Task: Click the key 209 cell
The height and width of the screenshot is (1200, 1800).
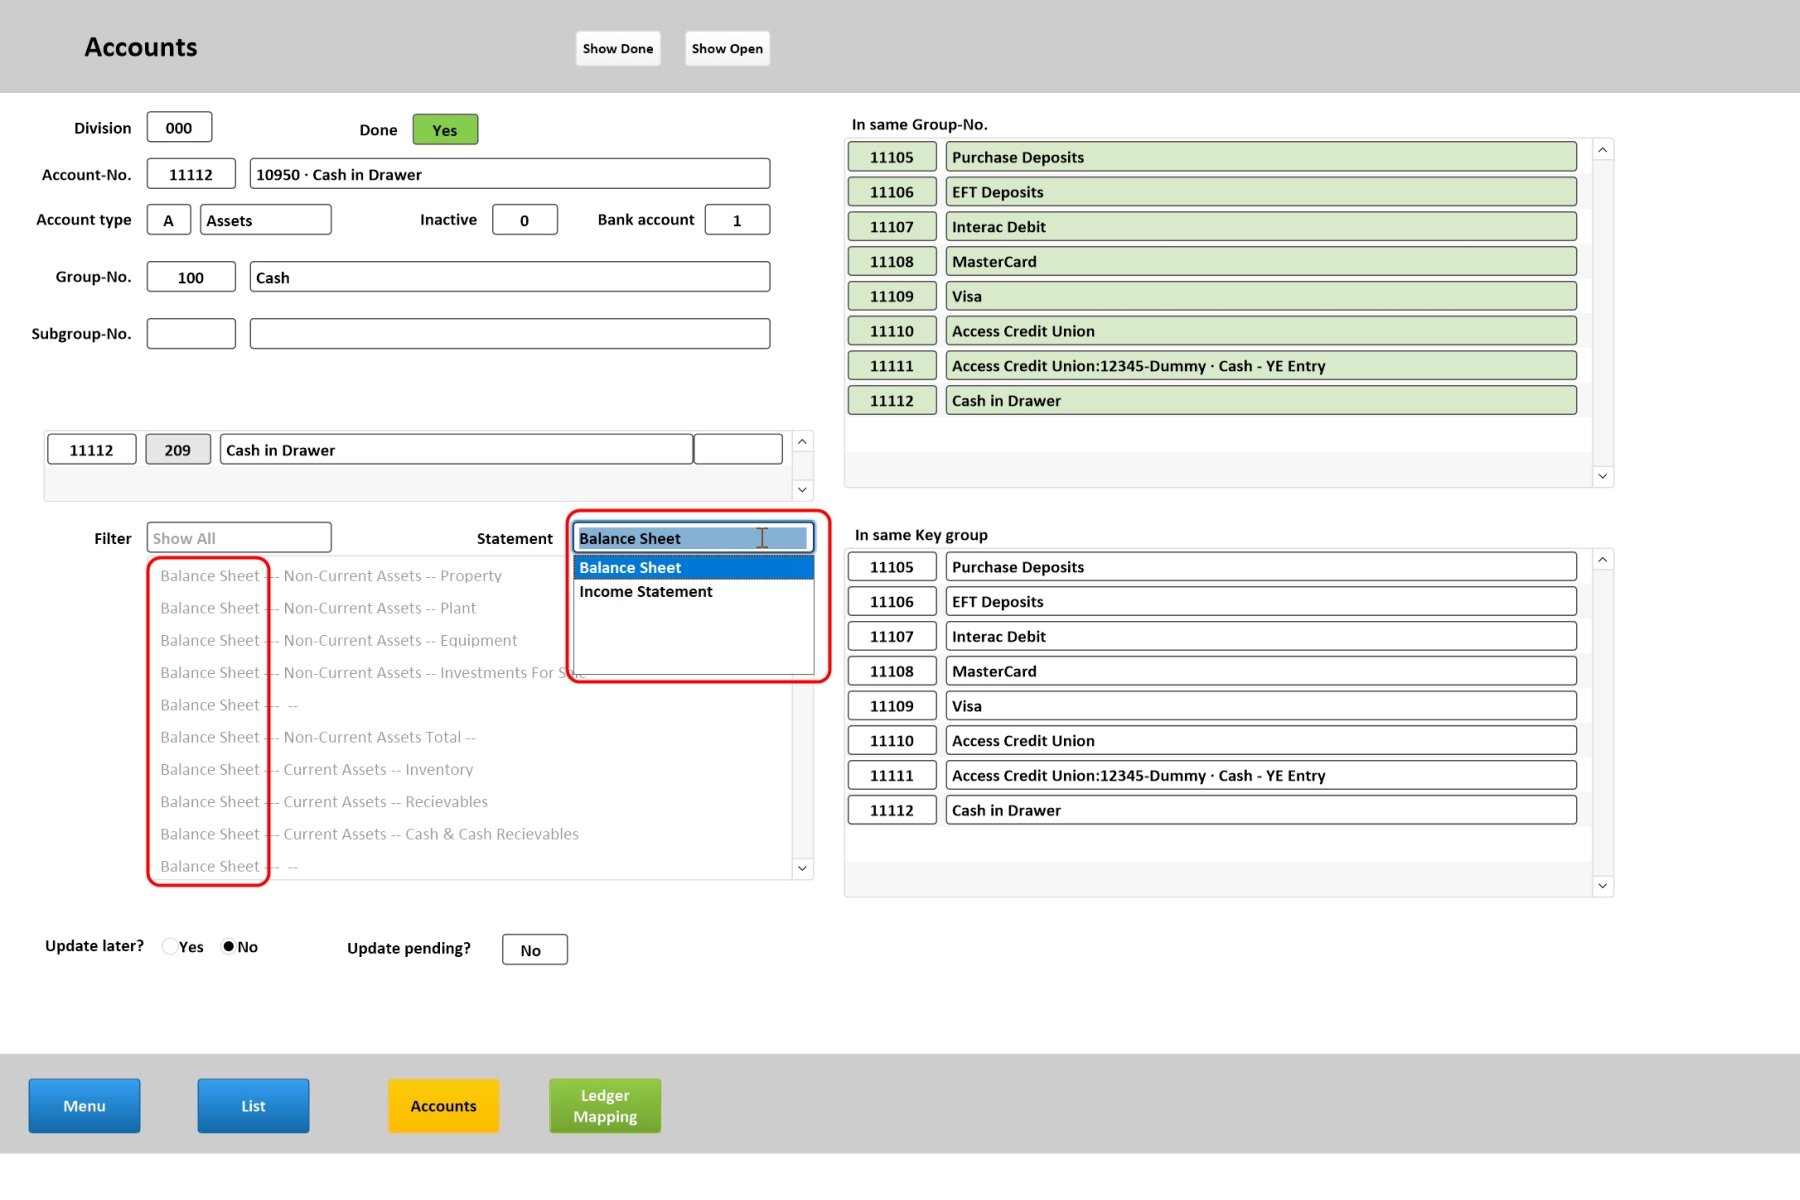Action: tap(178, 450)
